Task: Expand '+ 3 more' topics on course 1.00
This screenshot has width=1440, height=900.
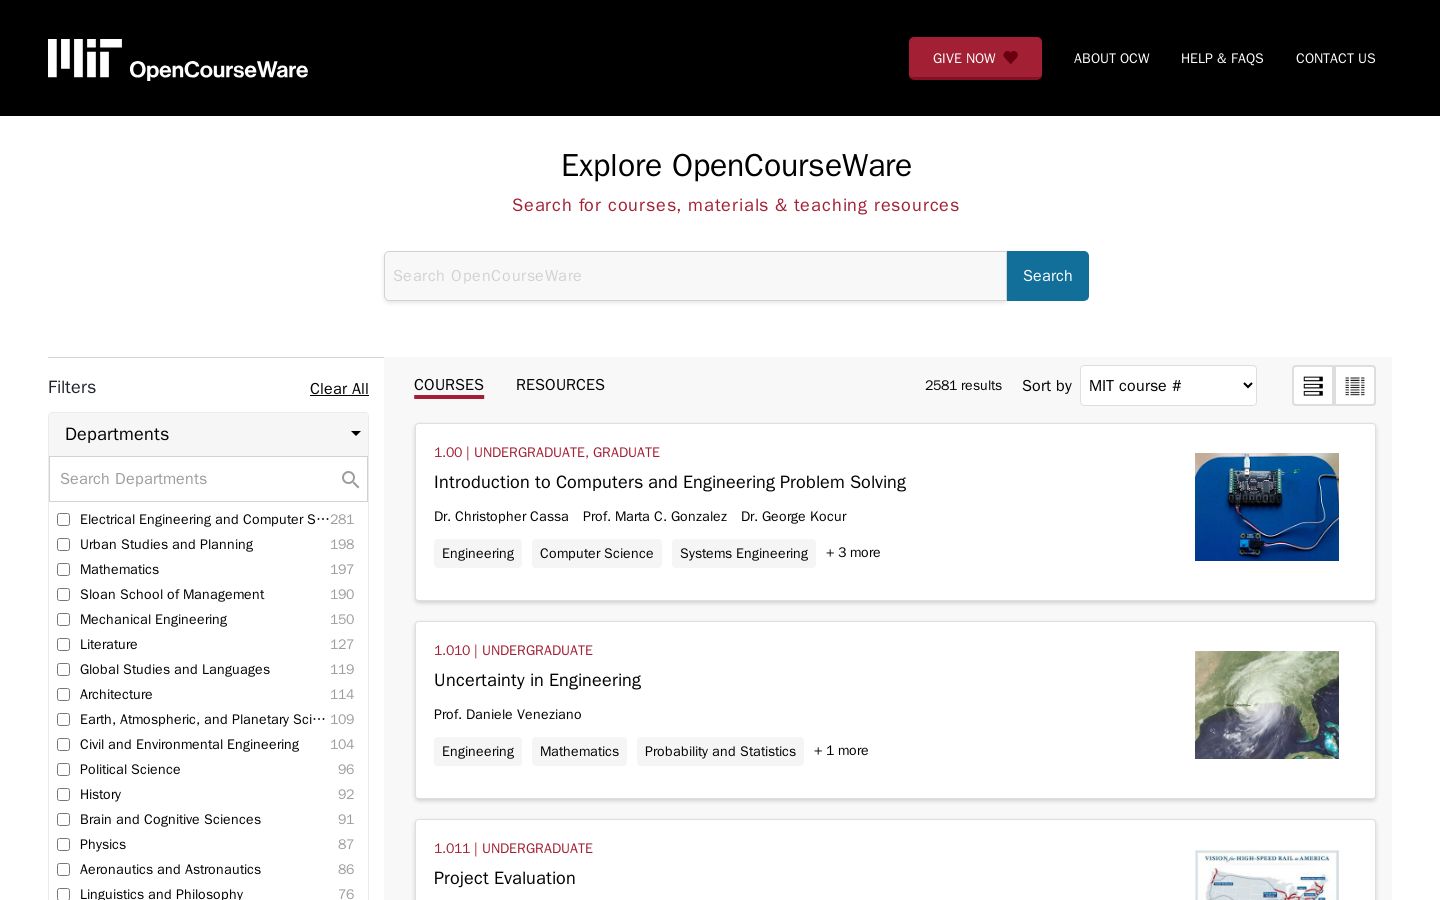Action: pyautogui.click(x=853, y=552)
